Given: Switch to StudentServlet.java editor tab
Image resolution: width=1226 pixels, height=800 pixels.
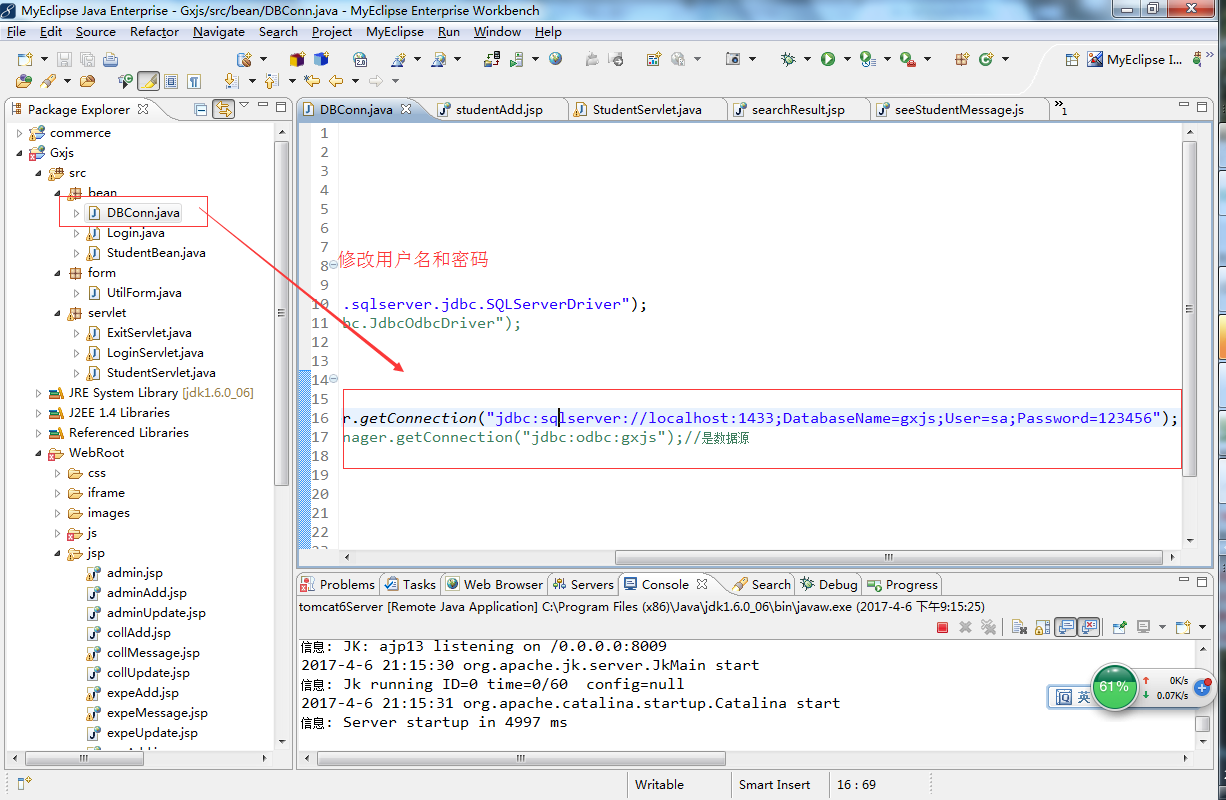Looking at the screenshot, I should tap(647, 109).
